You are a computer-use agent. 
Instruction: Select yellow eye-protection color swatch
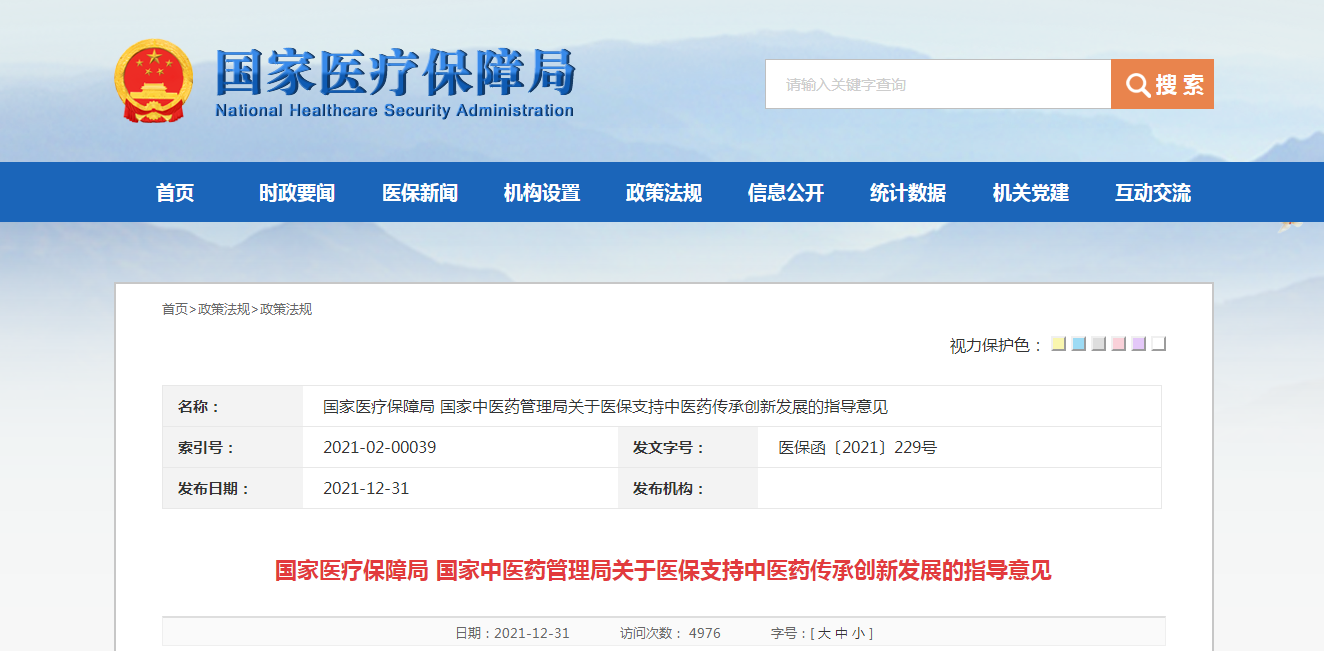[x=1059, y=344]
